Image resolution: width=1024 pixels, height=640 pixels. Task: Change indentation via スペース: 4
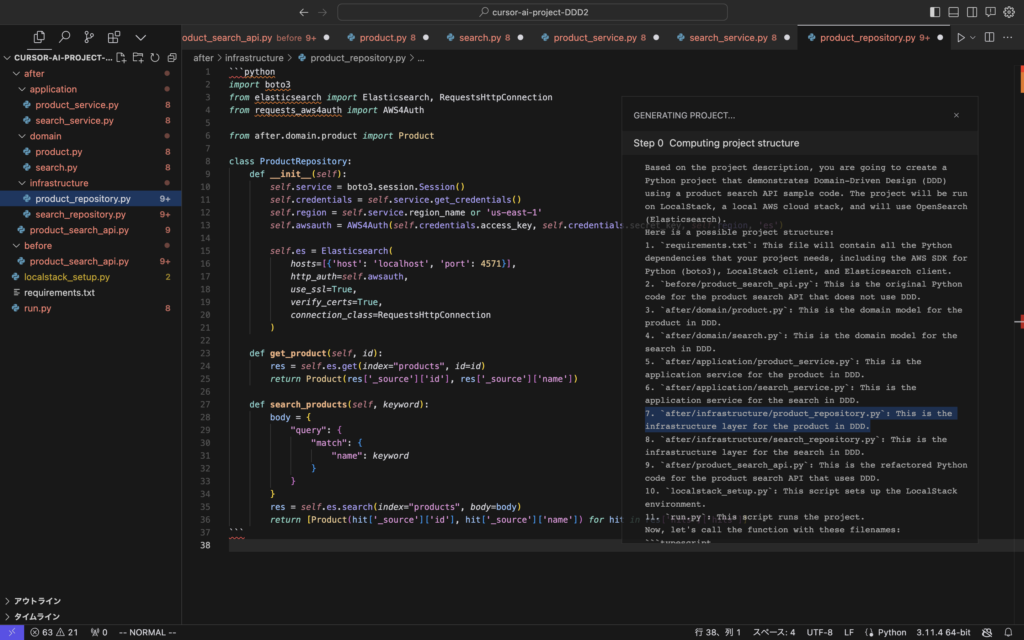point(774,632)
